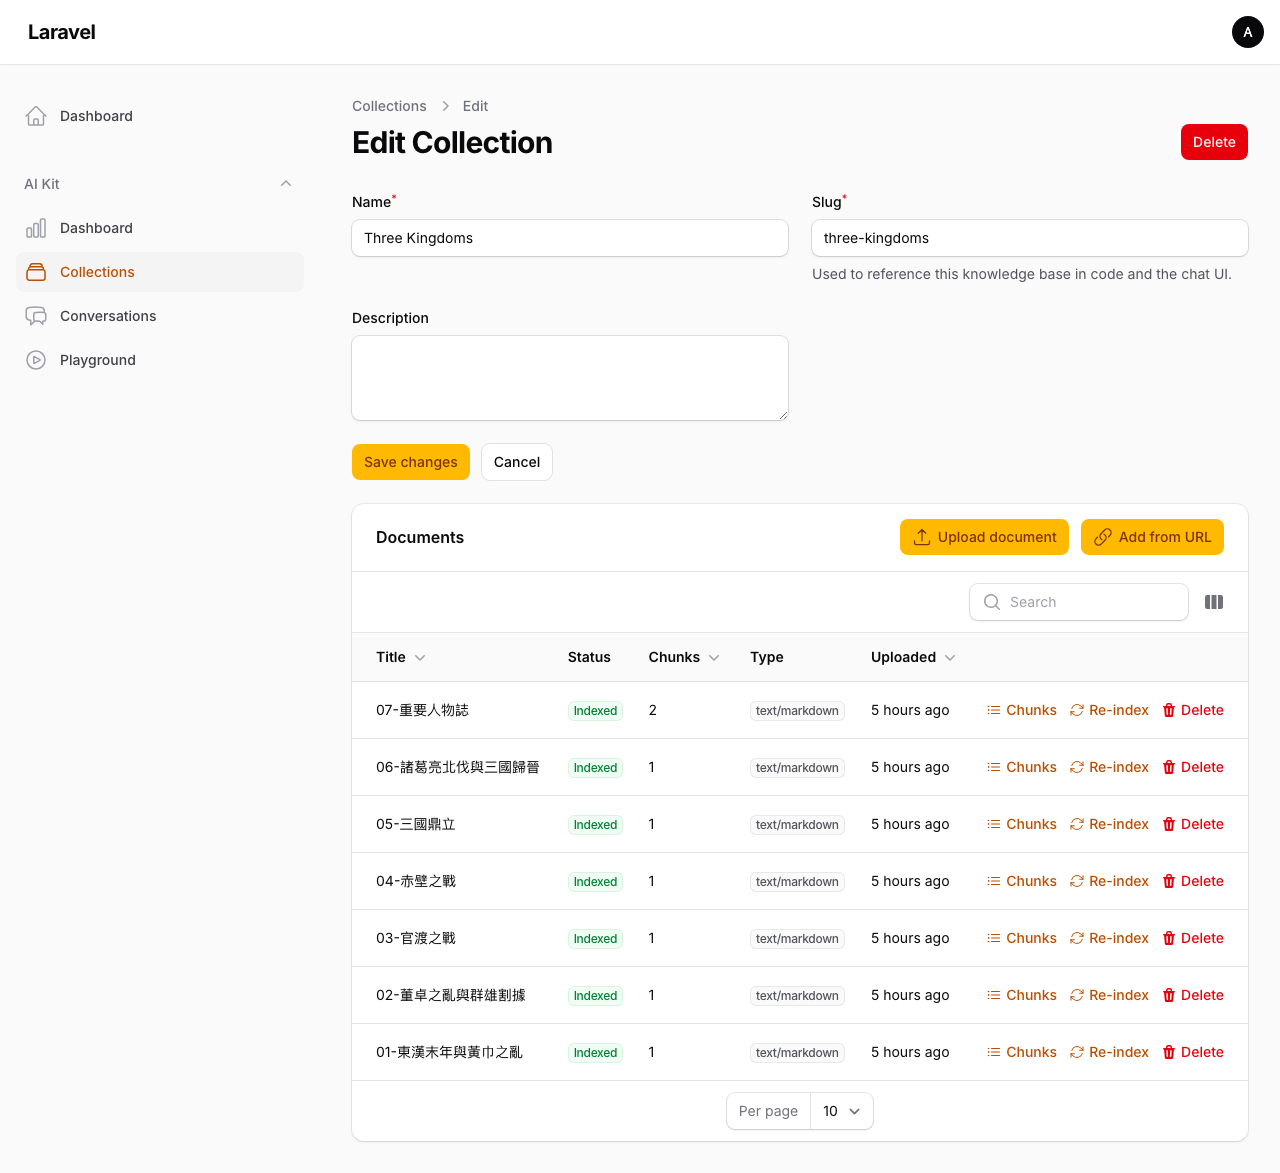Open the Per page dropdown showing 10
This screenshot has height=1173, width=1280.
[x=842, y=1111]
